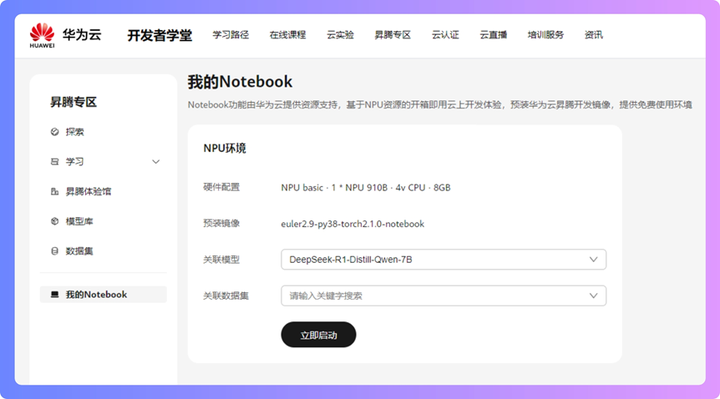The height and width of the screenshot is (399, 720).
Task: Click the 立即启动 button
Action: tap(319, 335)
